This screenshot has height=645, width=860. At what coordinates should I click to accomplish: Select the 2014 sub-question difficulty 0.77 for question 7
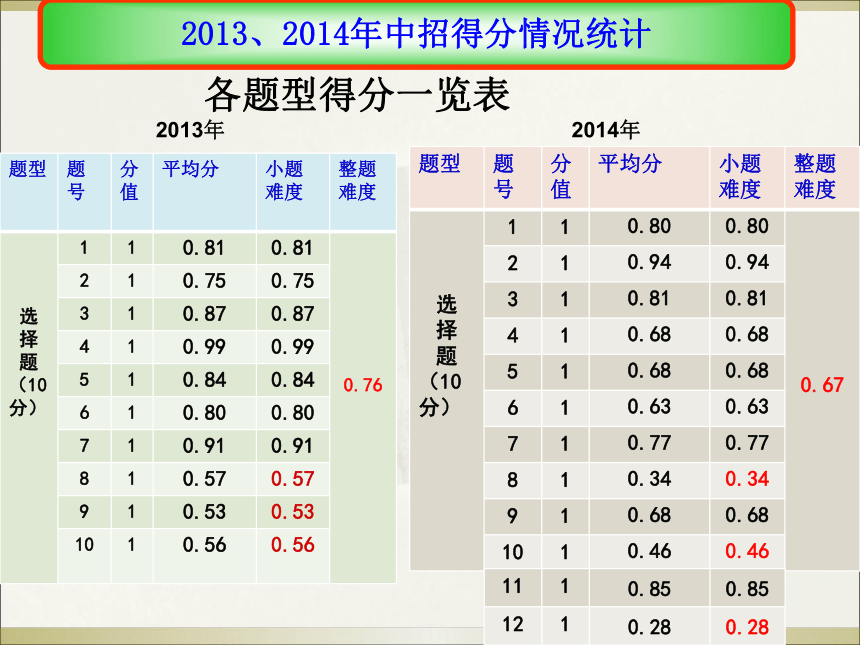(x=747, y=443)
